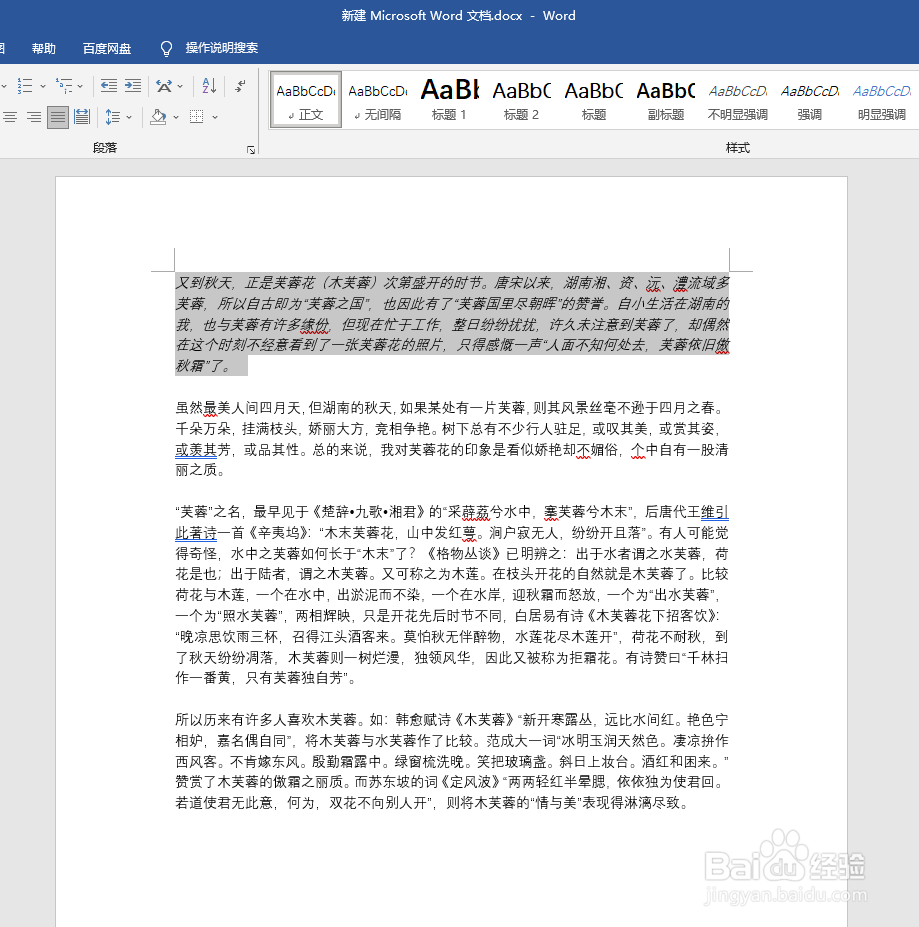Screen dimensions: 919x927
Task: Switch to the 帮助 ribbon tab
Action: click(43, 47)
